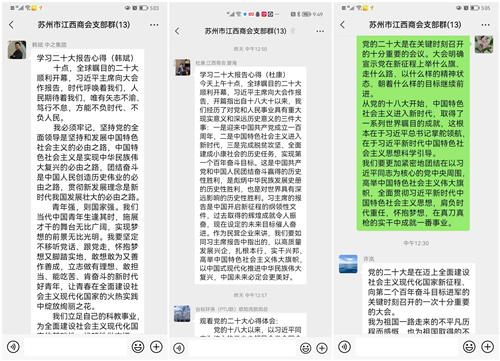This screenshot has width=500, height=361.
Task: Tap the plus attachment icon in the left chat
Action: pyautogui.click(x=156, y=347)
